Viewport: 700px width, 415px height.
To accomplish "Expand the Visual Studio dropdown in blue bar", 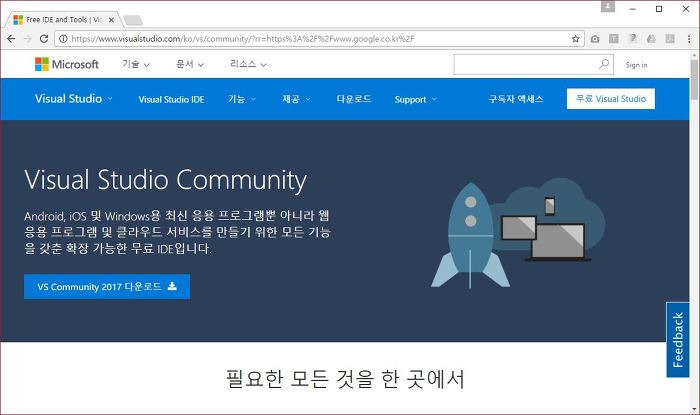I will 74,99.
